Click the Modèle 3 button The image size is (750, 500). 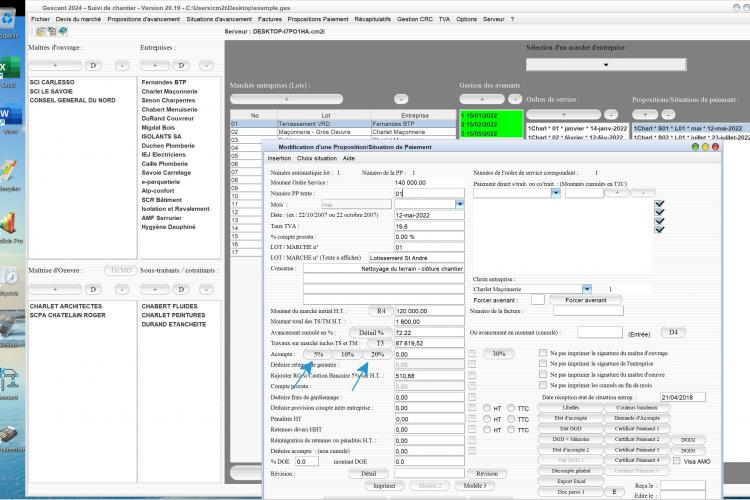tap(474, 486)
